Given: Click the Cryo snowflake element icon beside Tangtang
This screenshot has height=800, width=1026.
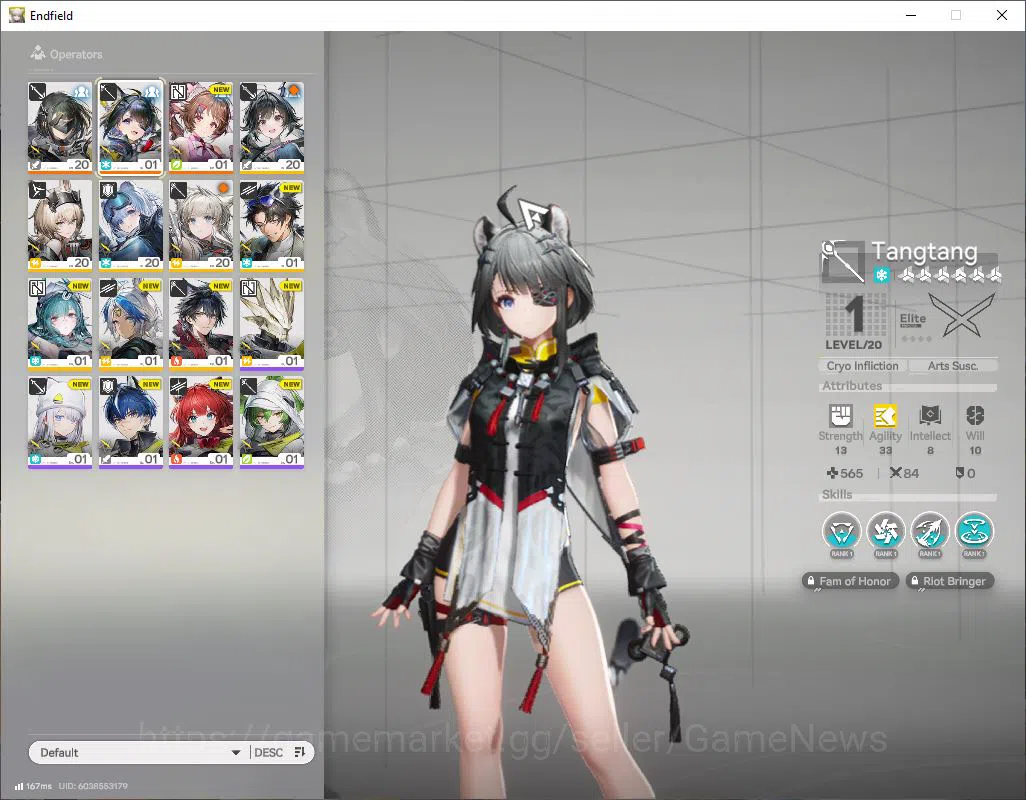Looking at the screenshot, I should [x=881, y=275].
